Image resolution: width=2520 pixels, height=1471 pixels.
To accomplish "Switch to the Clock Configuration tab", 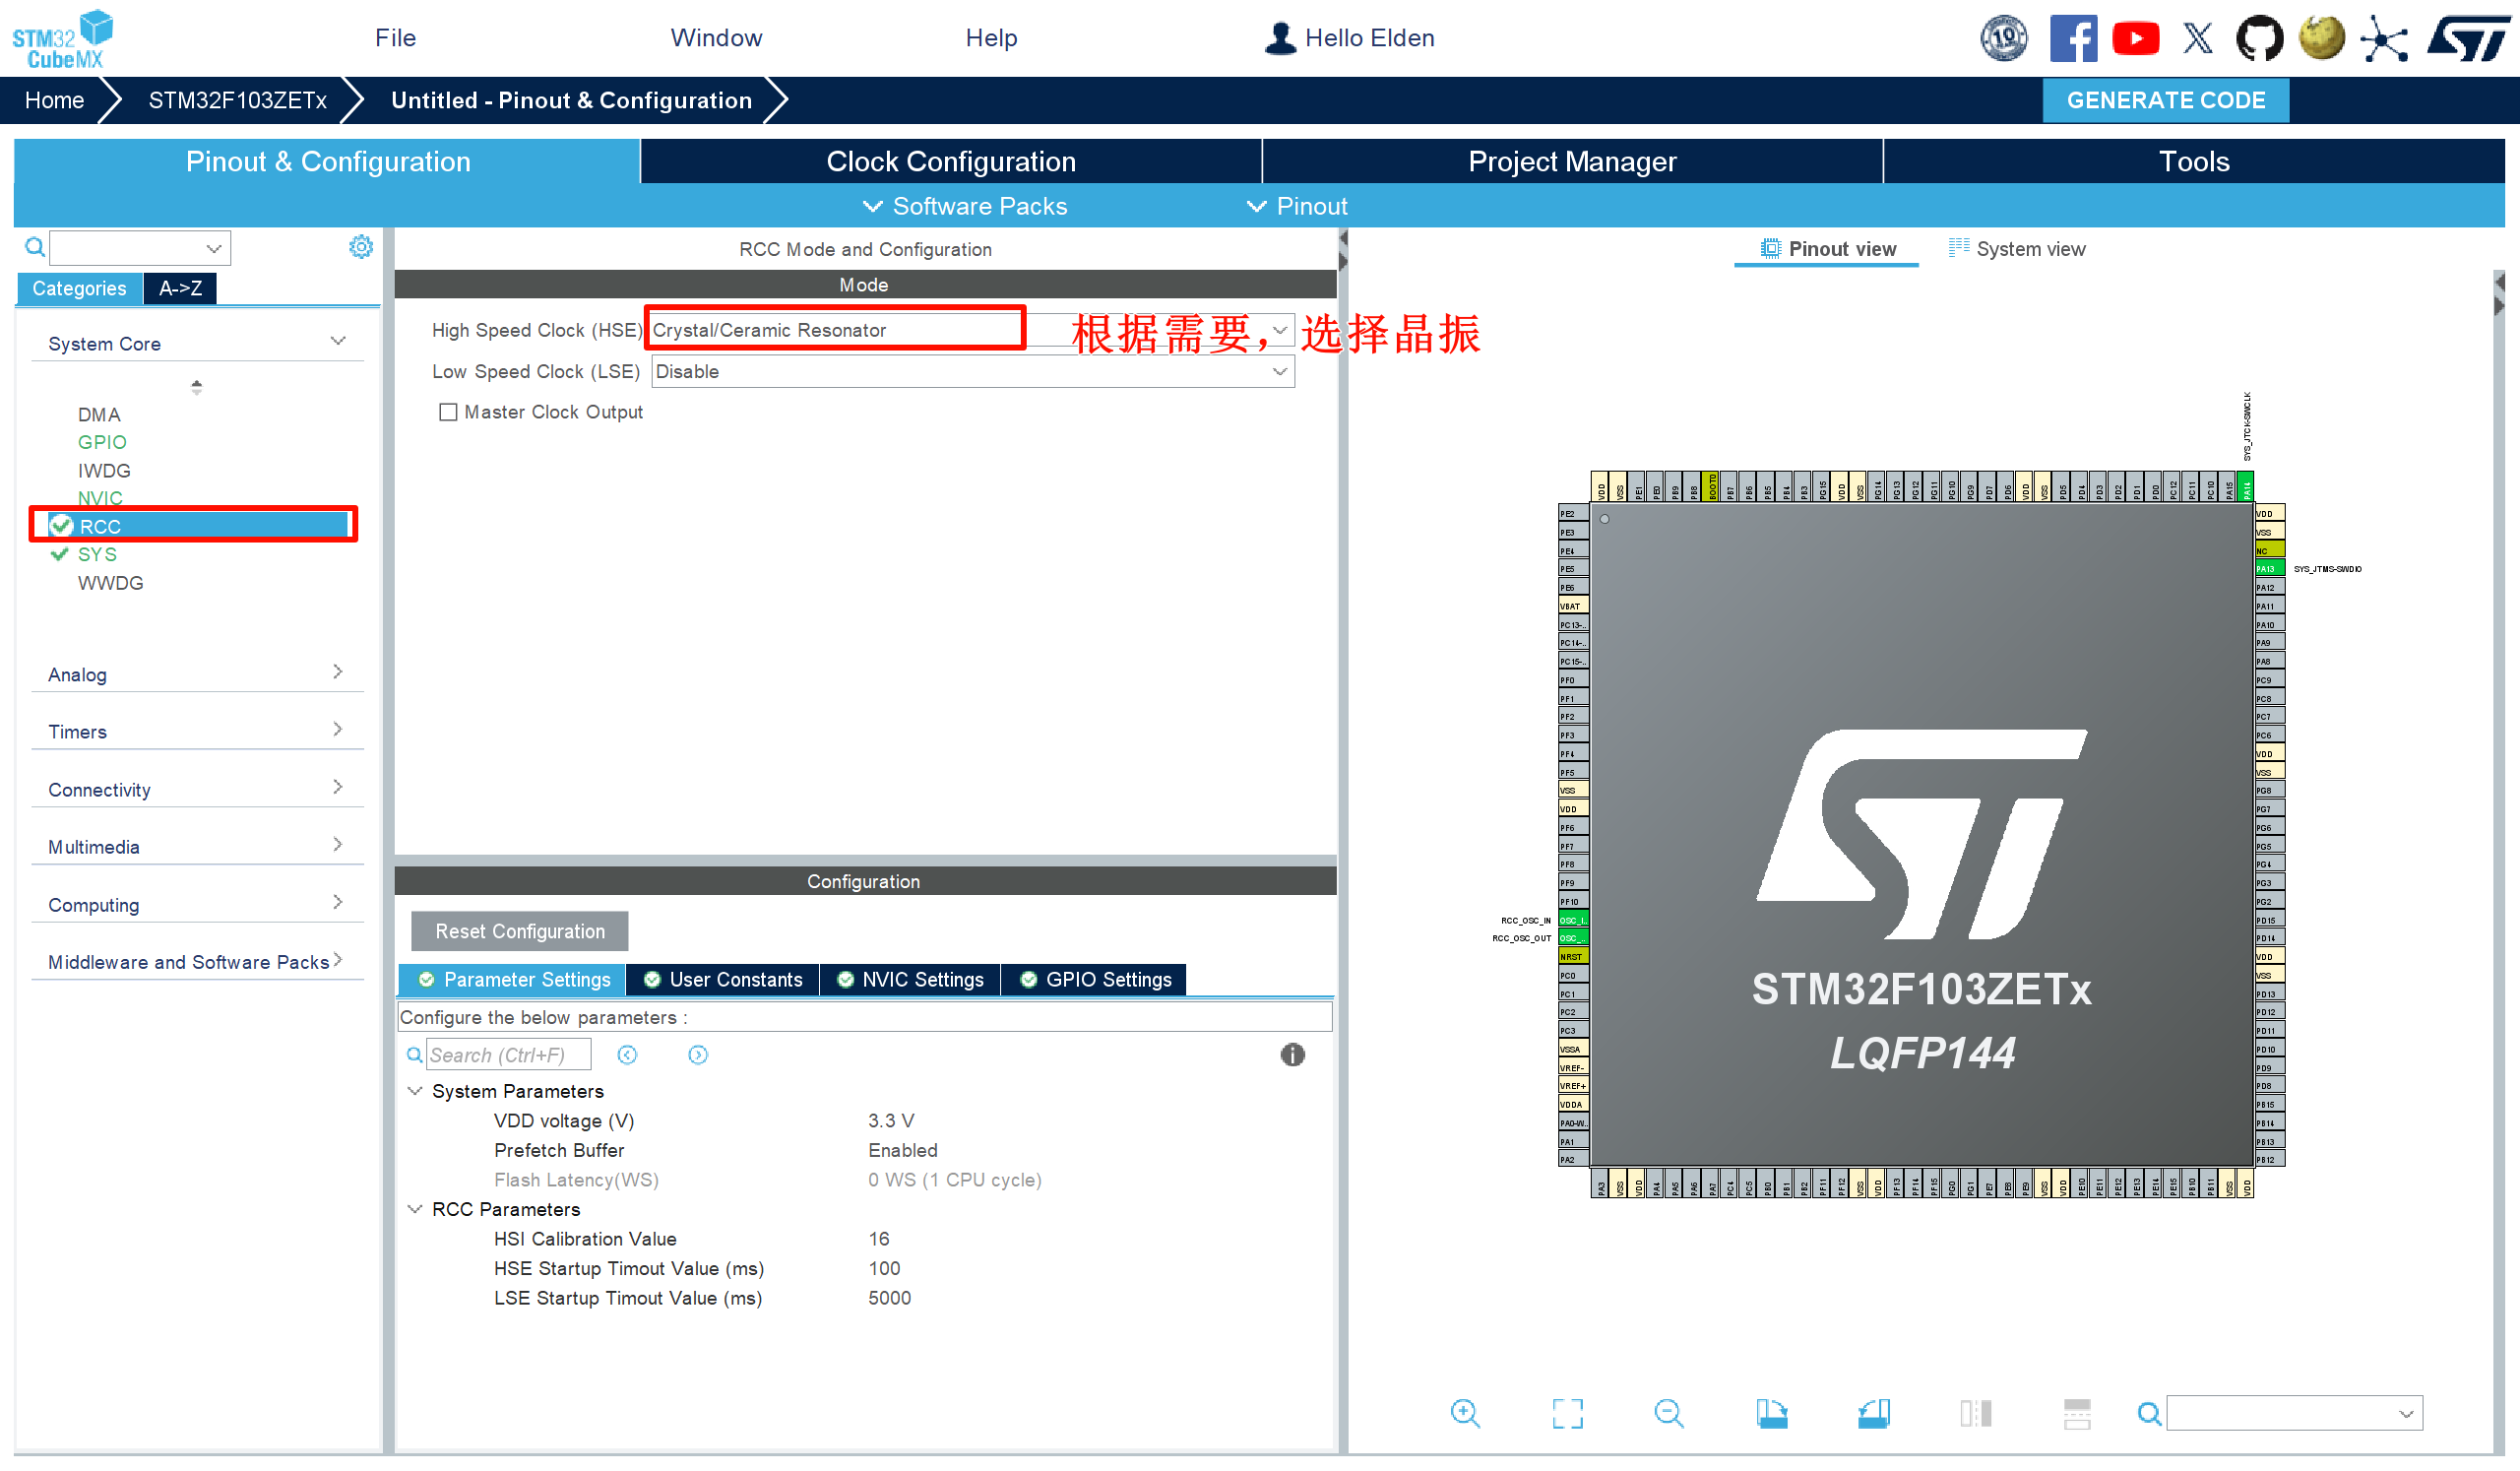I will click(950, 162).
